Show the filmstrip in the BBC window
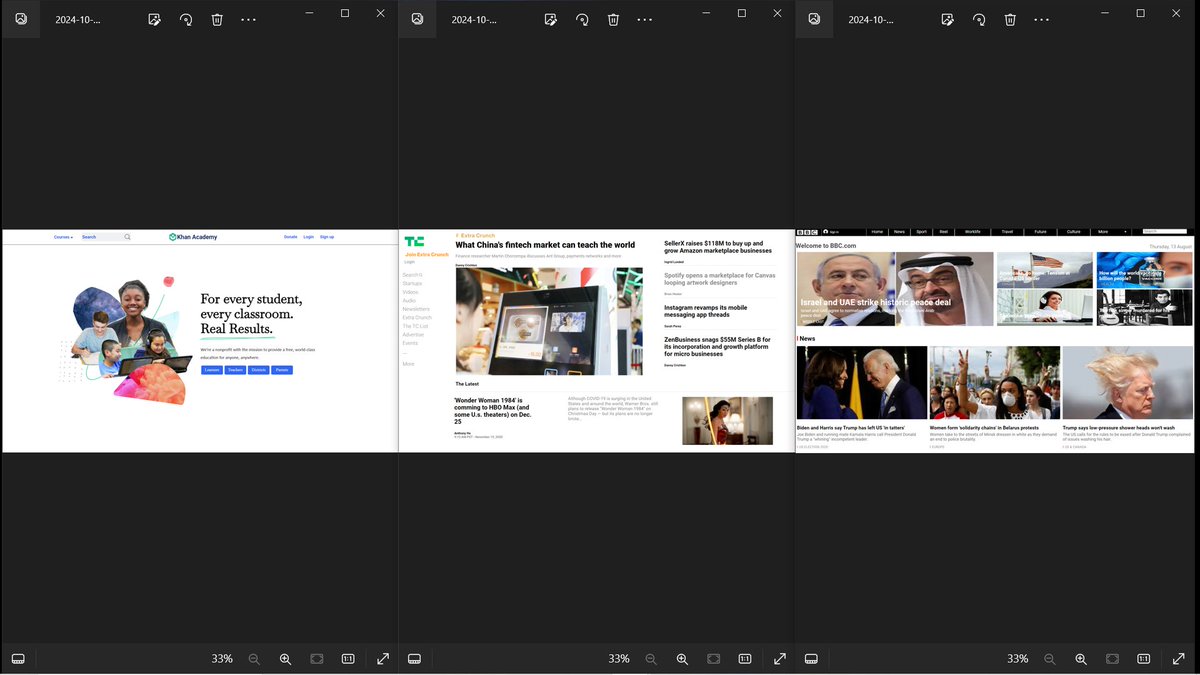This screenshot has height=675, width=1200. pos(811,659)
